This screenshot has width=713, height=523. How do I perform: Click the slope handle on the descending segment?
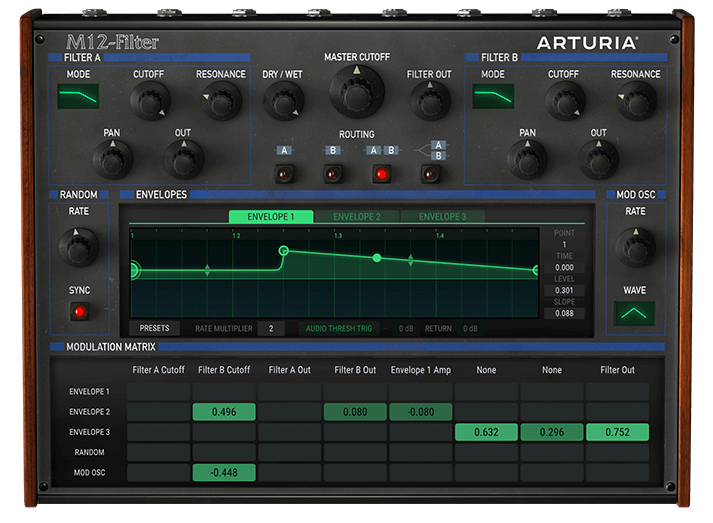pyautogui.click(x=411, y=261)
